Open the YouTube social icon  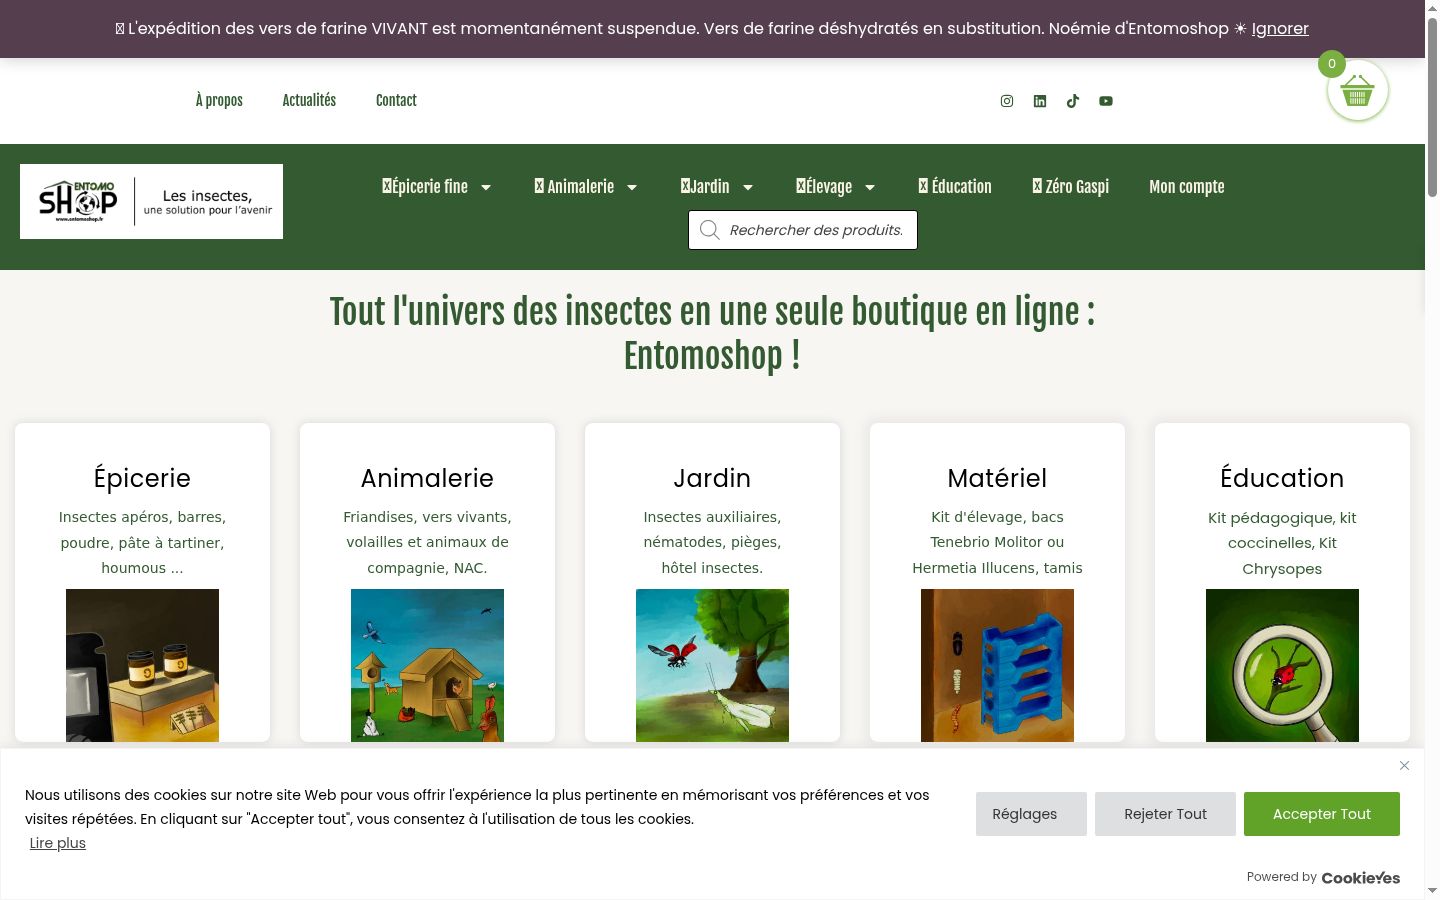pos(1106,101)
